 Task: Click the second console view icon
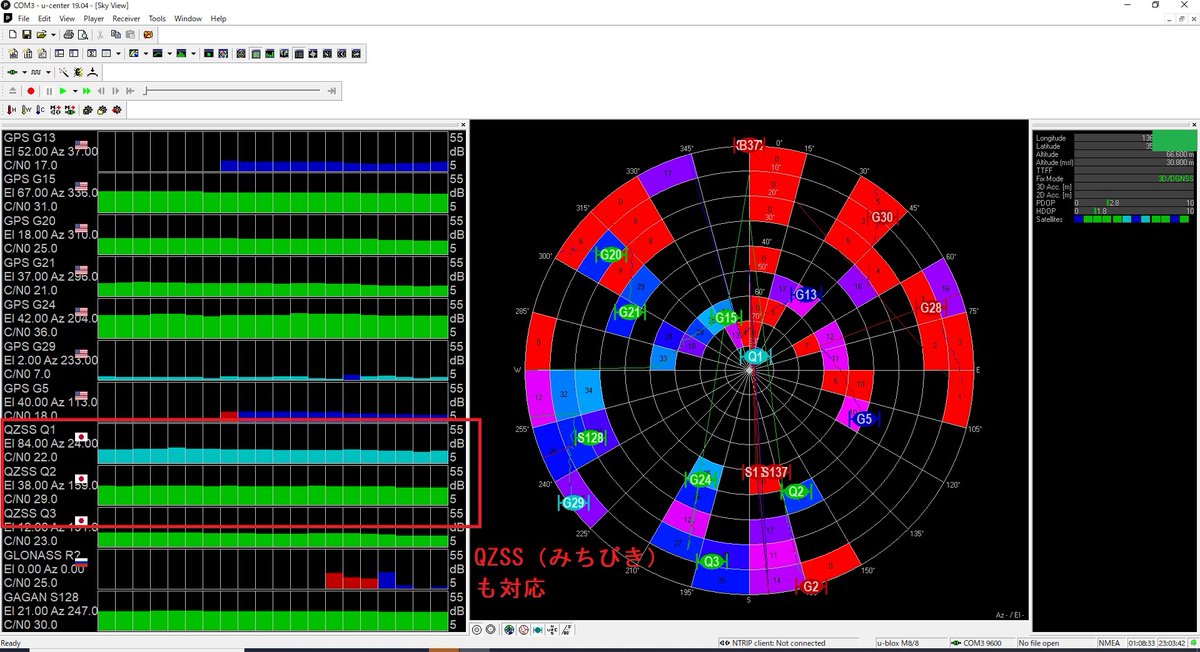click(28, 54)
